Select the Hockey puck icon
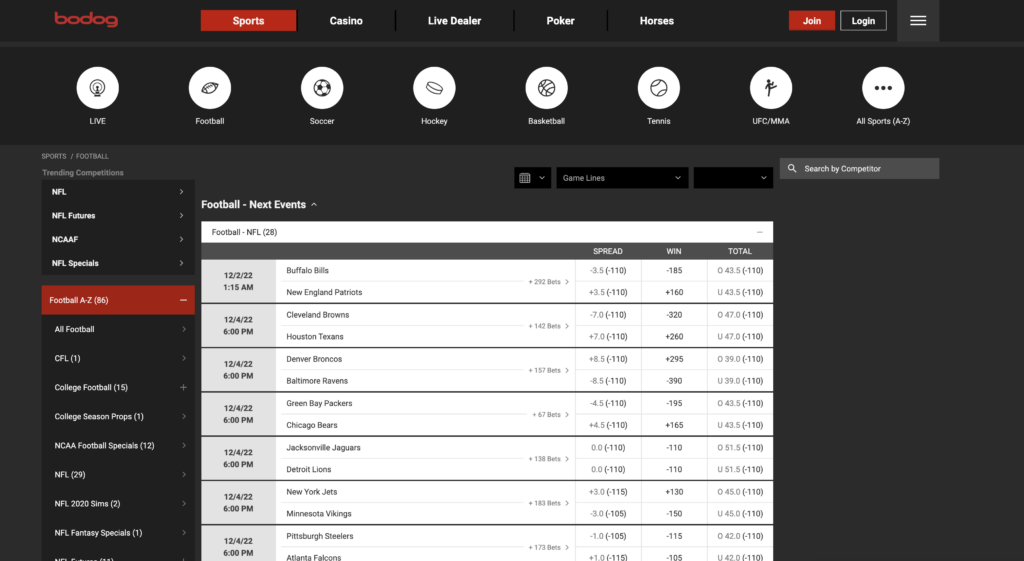 pyautogui.click(x=434, y=88)
